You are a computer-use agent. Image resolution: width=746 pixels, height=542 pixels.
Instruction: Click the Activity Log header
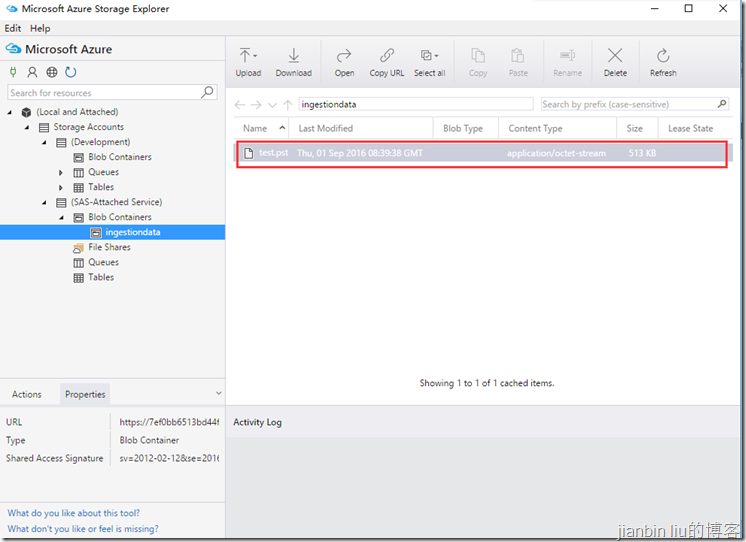[x=257, y=422]
